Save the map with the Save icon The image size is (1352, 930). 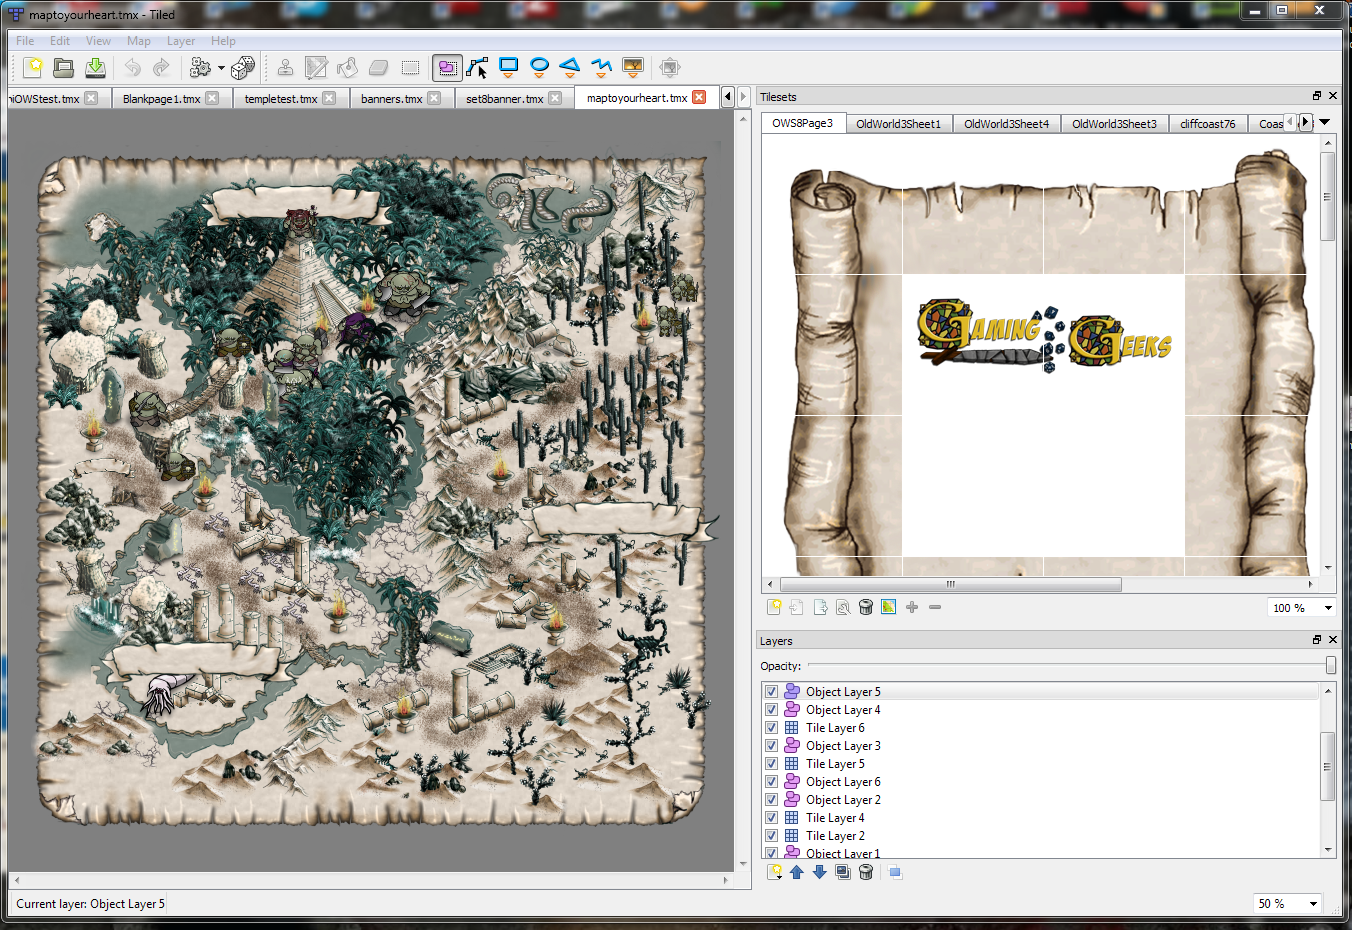(x=95, y=67)
